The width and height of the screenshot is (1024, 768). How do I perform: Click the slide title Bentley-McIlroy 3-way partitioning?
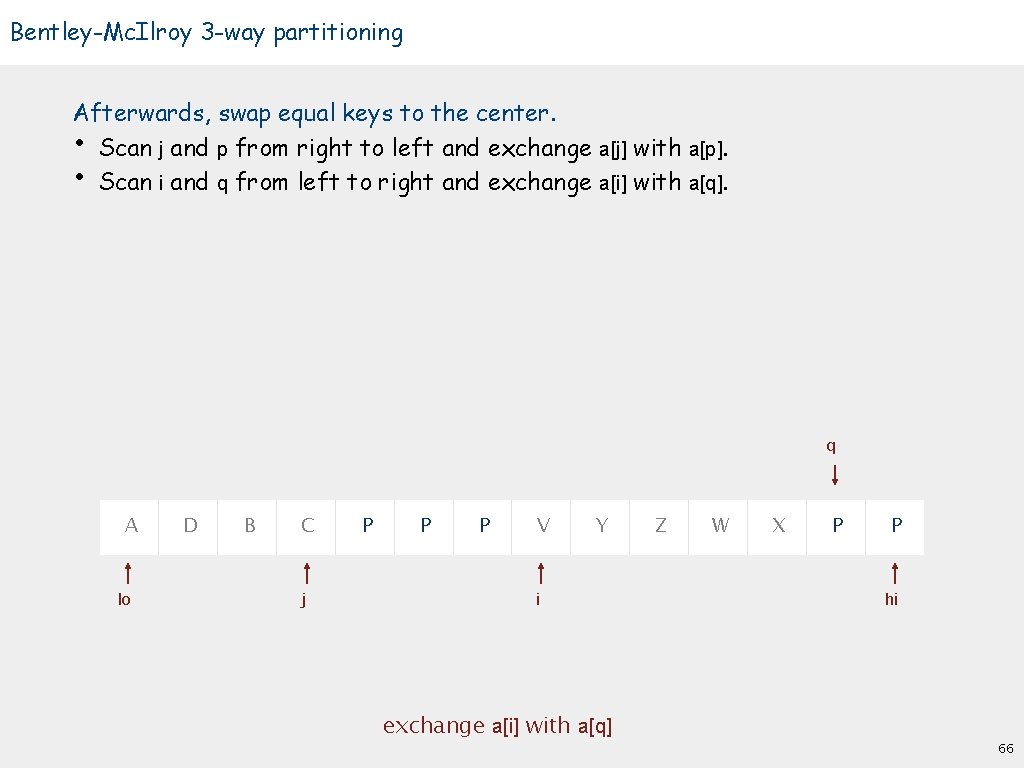[x=206, y=33]
